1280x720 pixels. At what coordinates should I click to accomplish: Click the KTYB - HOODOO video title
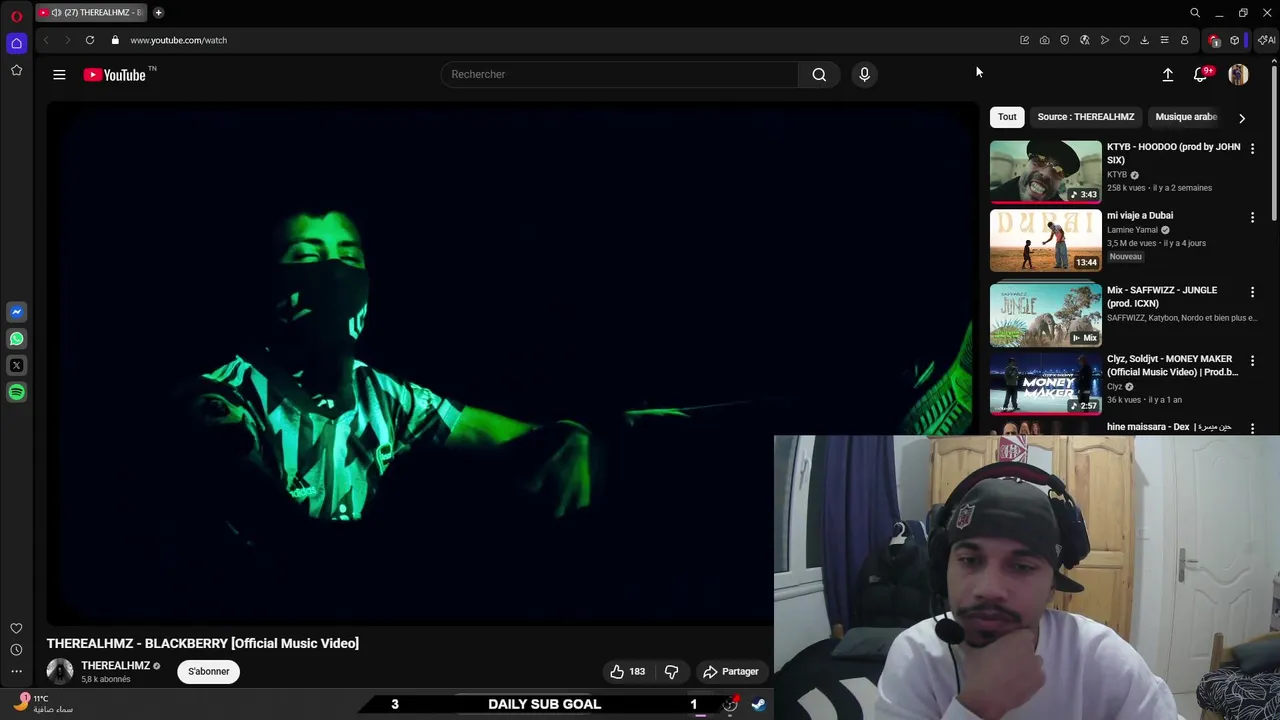pyautogui.click(x=1173, y=153)
